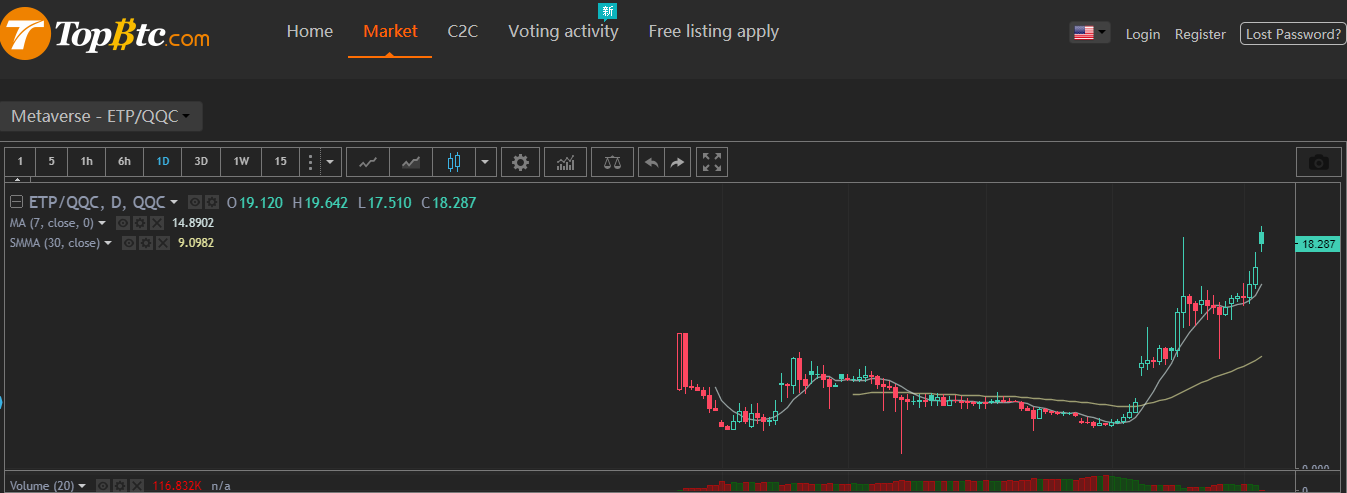The width and height of the screenshot is (1347, 493).
Task: Redo chart action arrow
Action: pos(677,162)
